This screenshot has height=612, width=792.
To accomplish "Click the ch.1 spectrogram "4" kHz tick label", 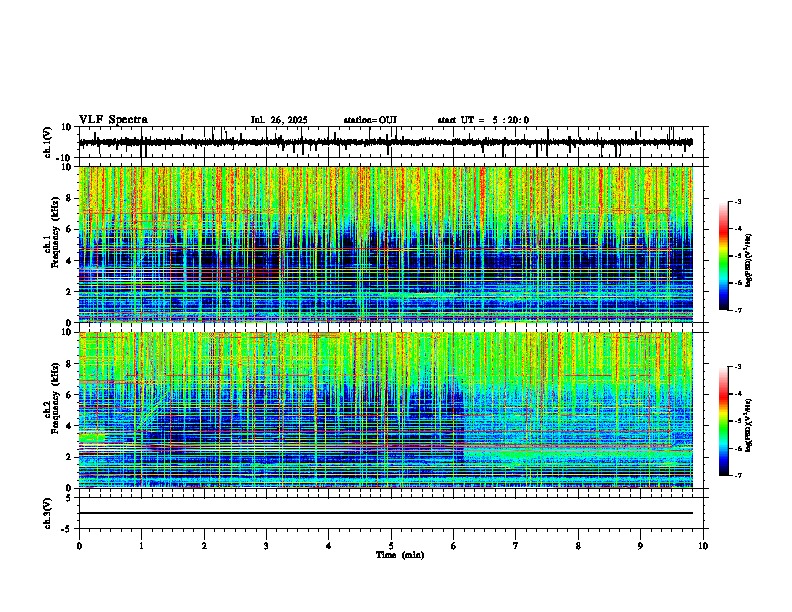I will [70, 261].
